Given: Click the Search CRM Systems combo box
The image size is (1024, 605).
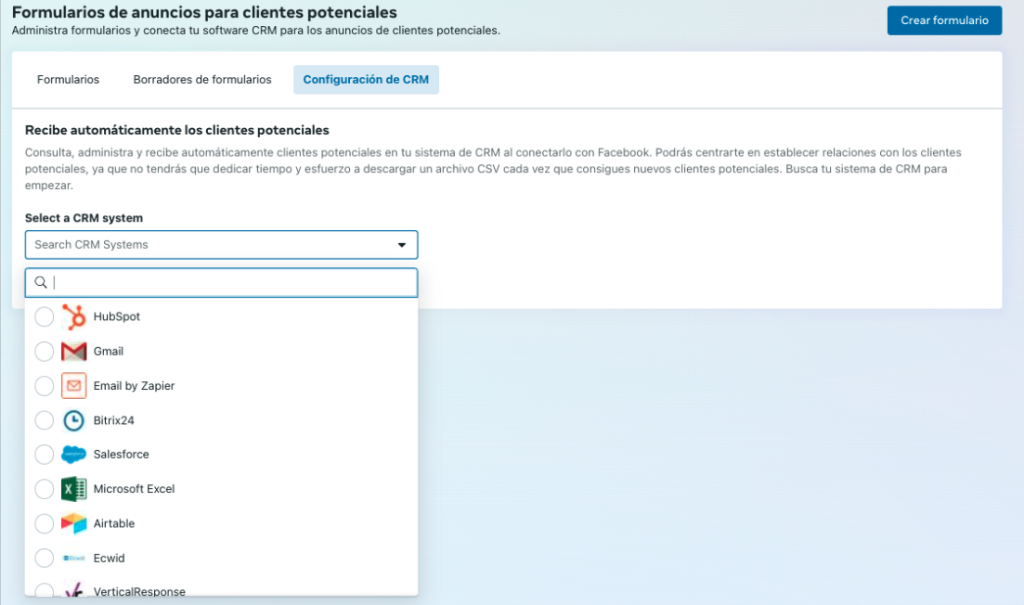Looking at the screenshot, I should tap(210, 245).
